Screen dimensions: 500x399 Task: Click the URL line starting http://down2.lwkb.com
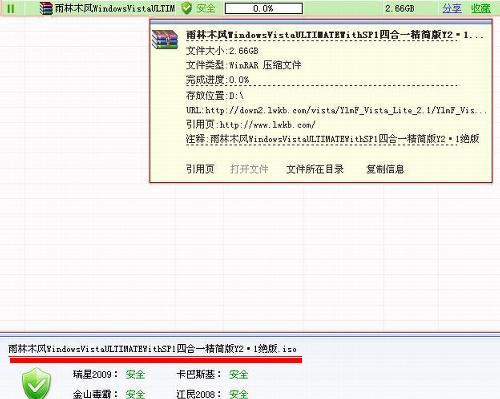click(336, 110)
